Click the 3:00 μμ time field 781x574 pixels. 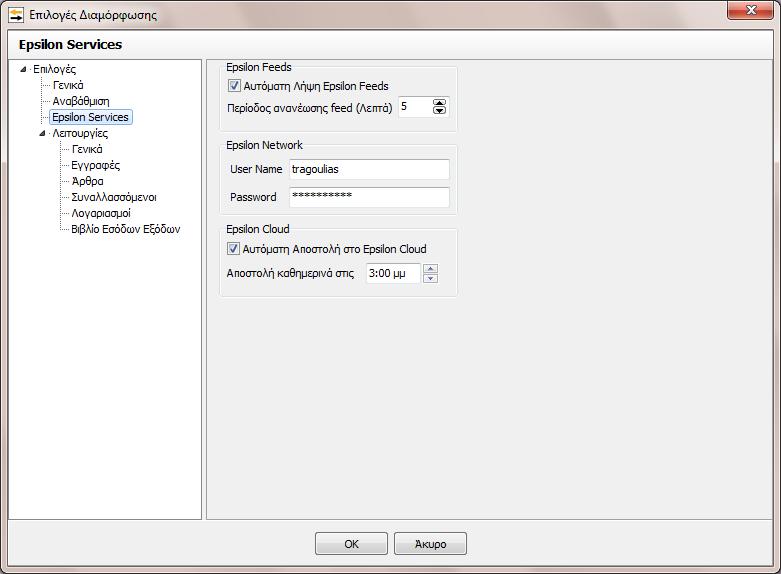point(393,273)
